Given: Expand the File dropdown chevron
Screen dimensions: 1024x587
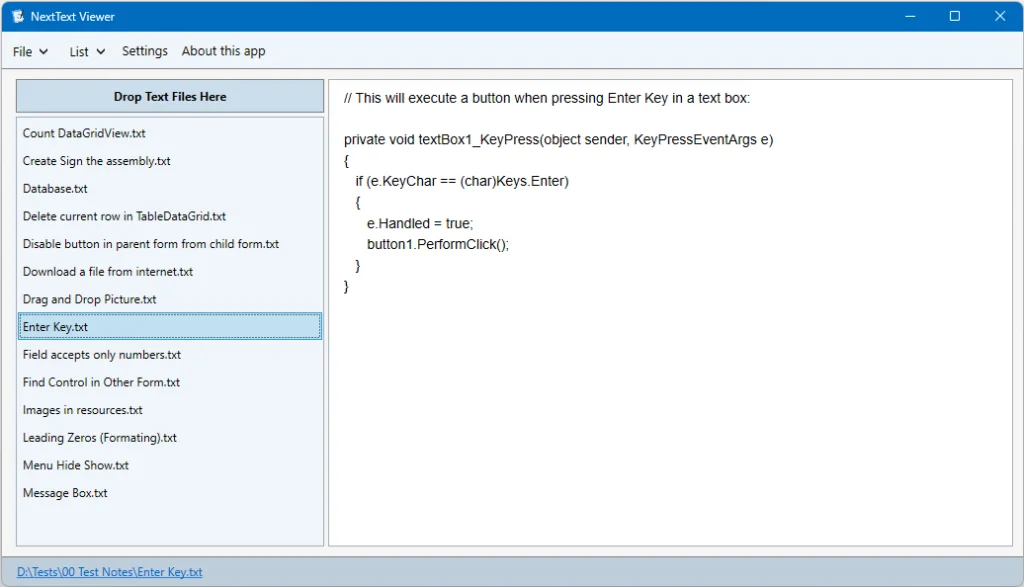Looking at the screenshot, I should (x=43, y=52).
